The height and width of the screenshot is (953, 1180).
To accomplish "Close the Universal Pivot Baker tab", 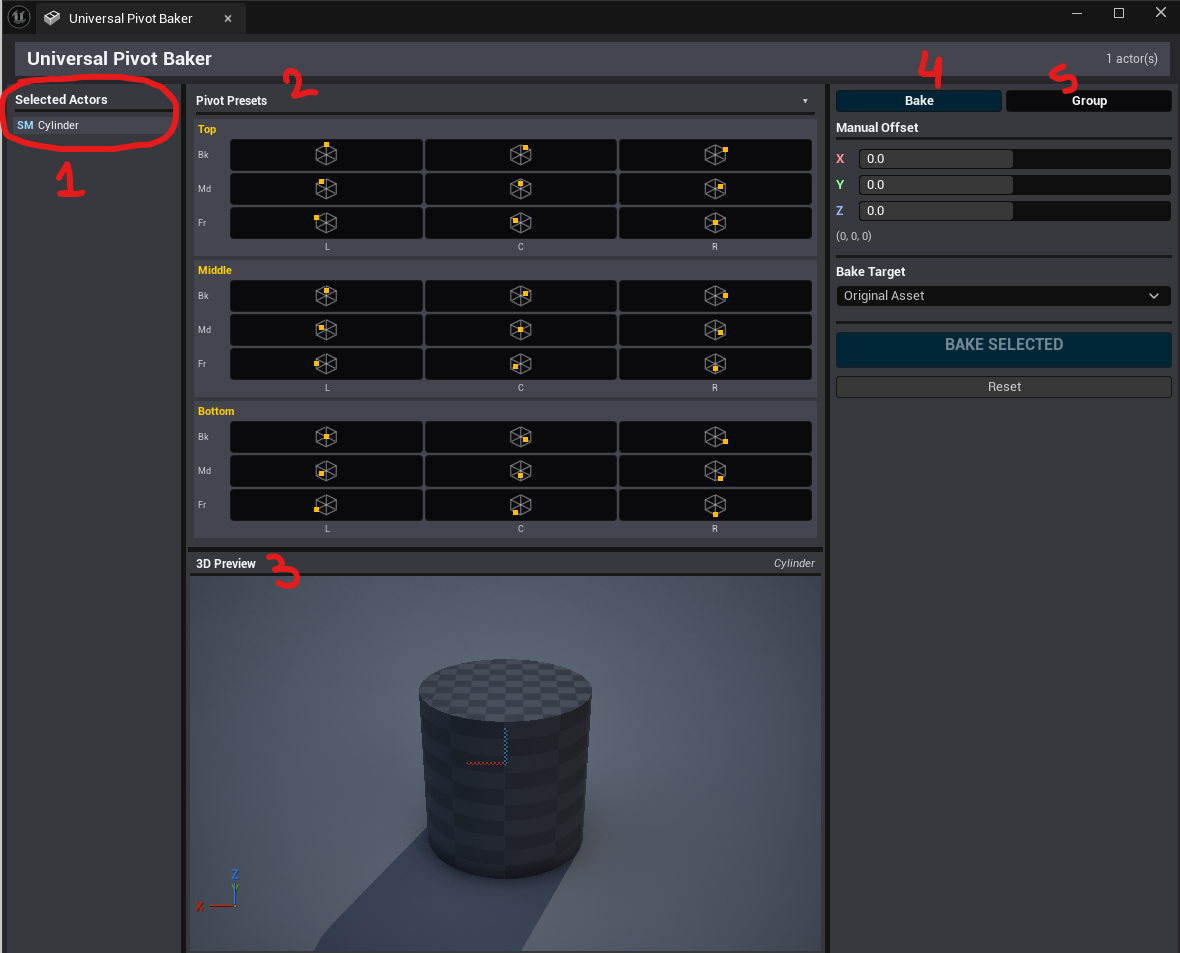I will click(228, 19).
